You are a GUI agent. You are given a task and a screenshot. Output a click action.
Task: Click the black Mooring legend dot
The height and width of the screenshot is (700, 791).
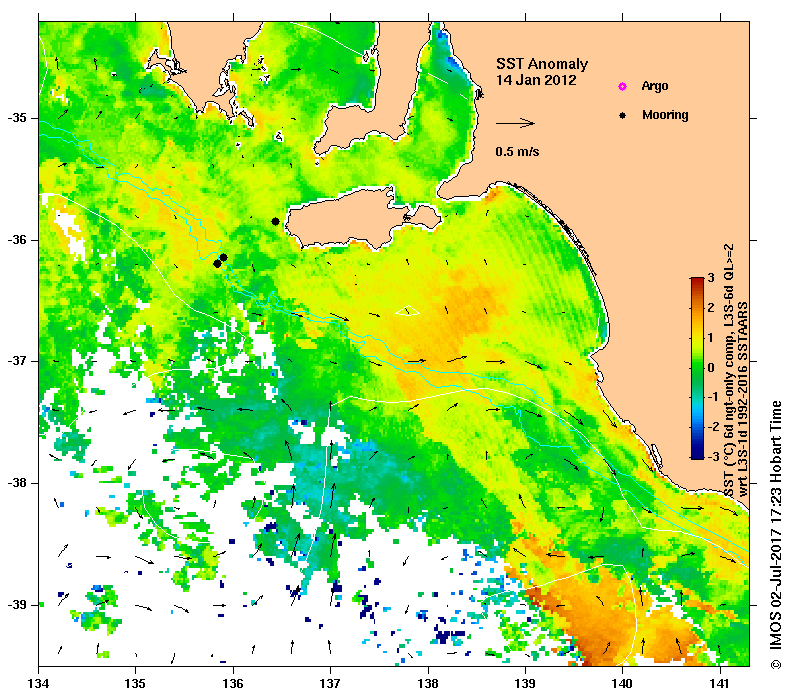[x=623, y=115]
